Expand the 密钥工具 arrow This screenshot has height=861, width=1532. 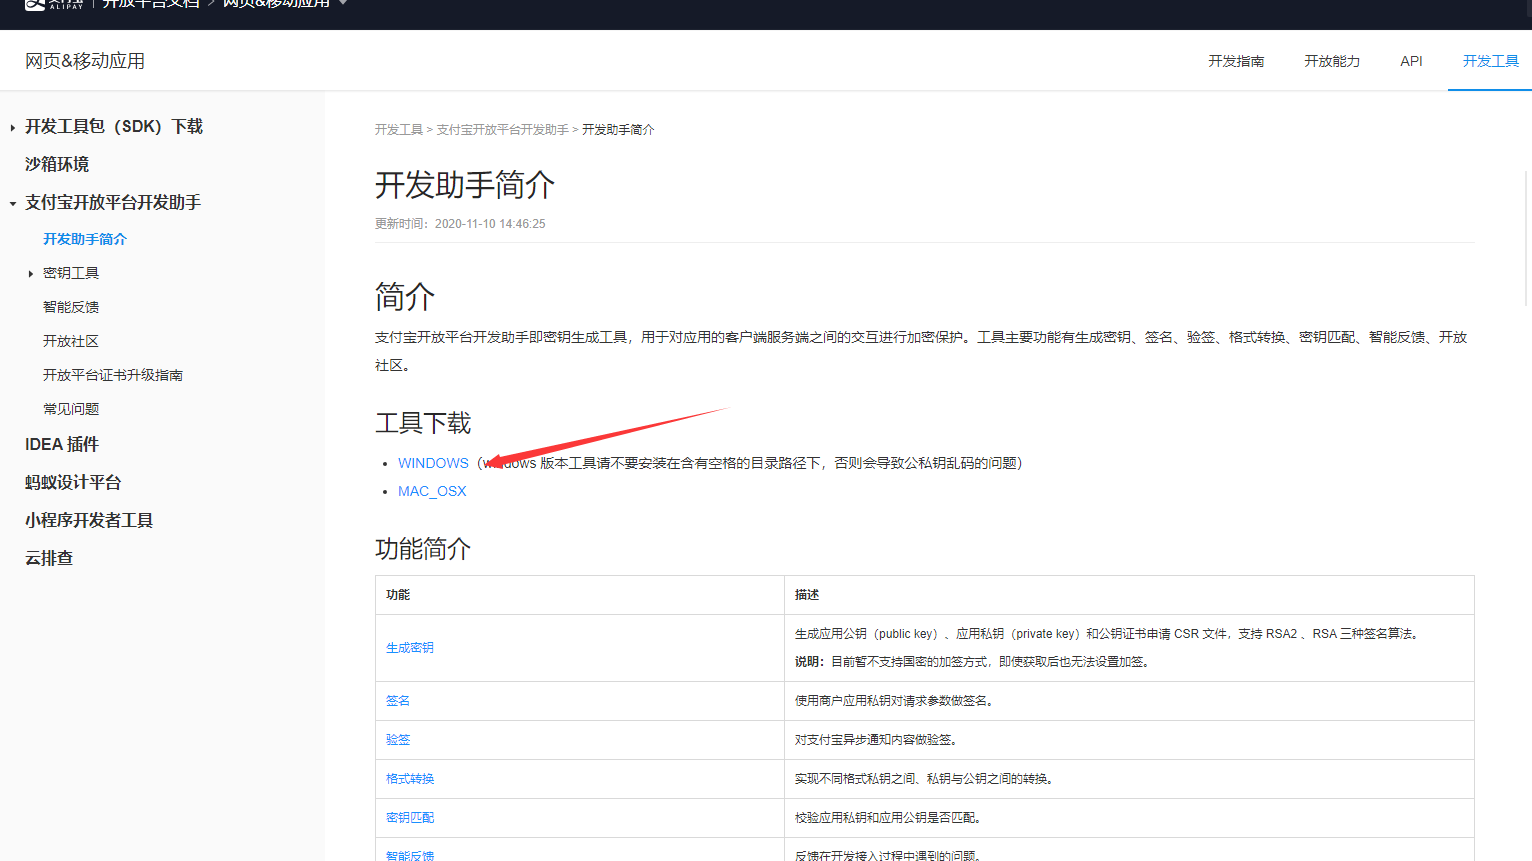31,273
